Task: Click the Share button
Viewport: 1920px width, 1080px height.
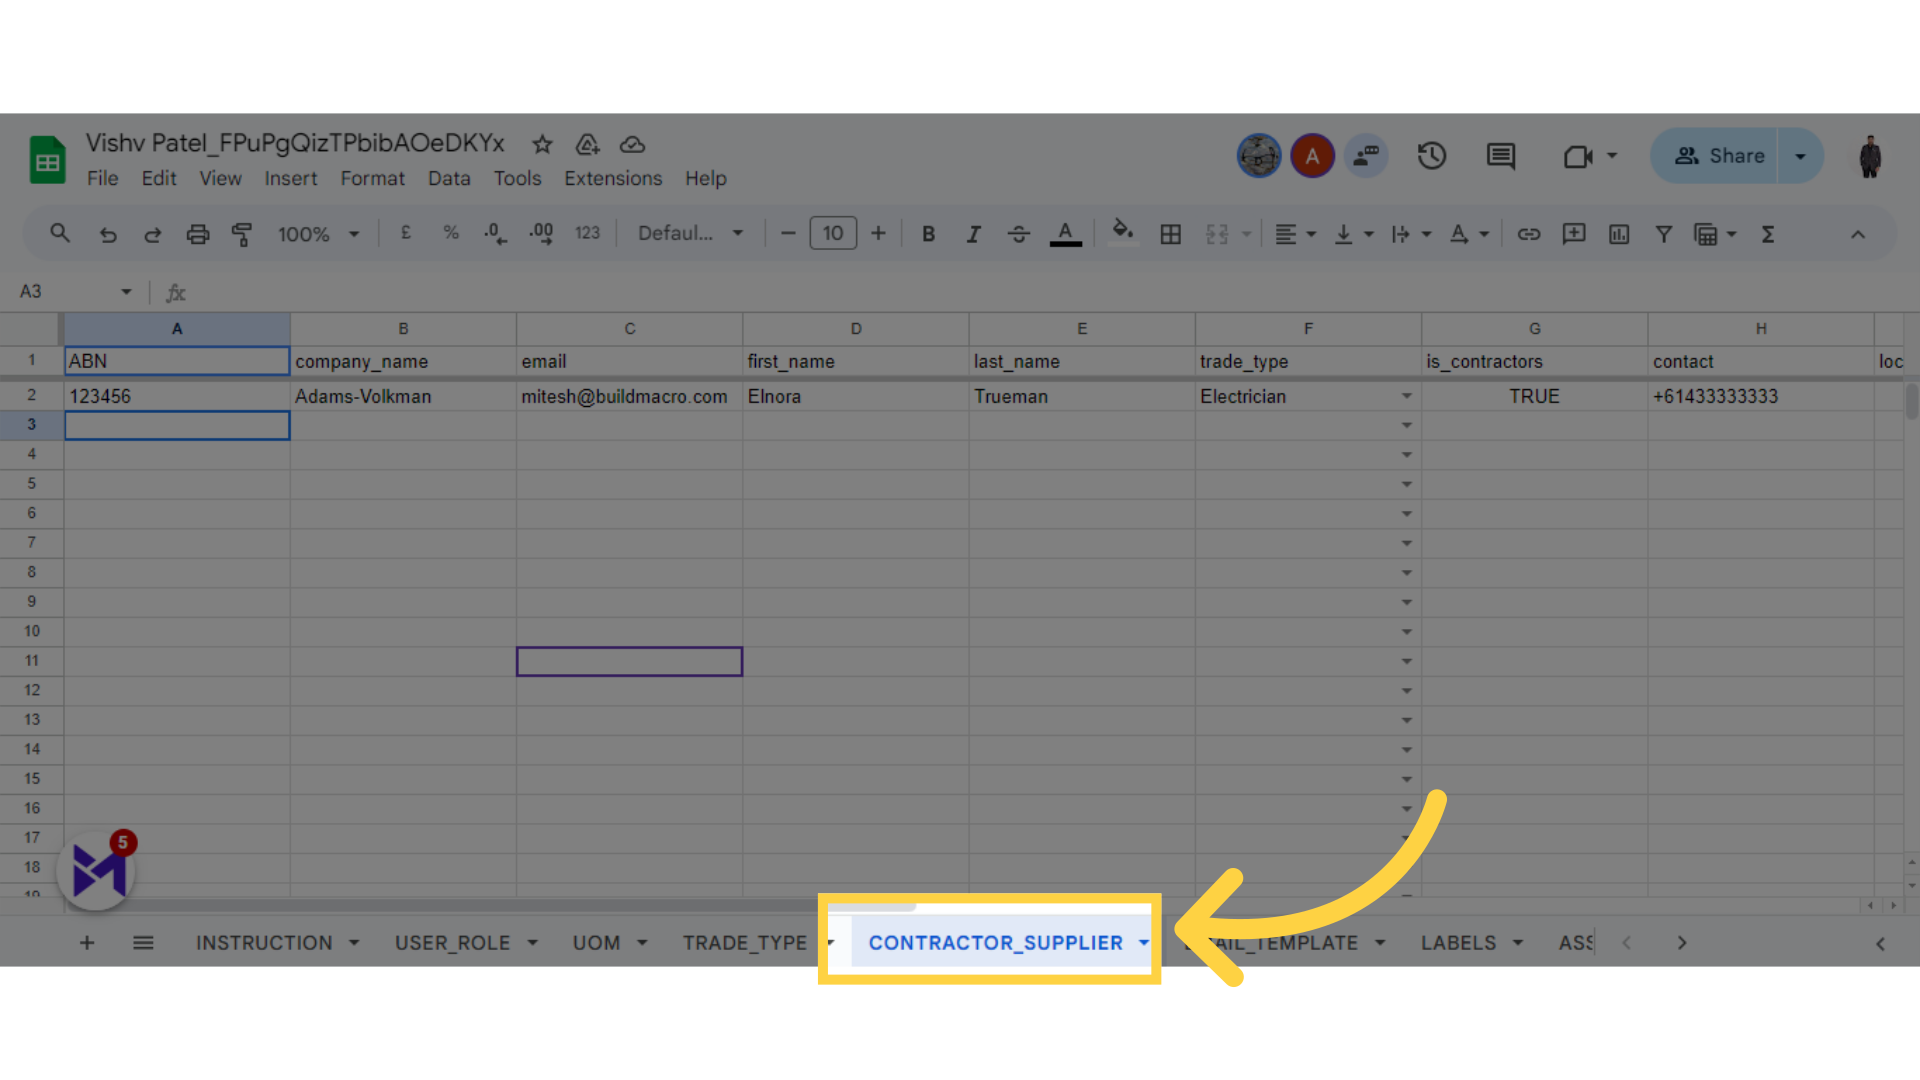Action: point(1714,156)
